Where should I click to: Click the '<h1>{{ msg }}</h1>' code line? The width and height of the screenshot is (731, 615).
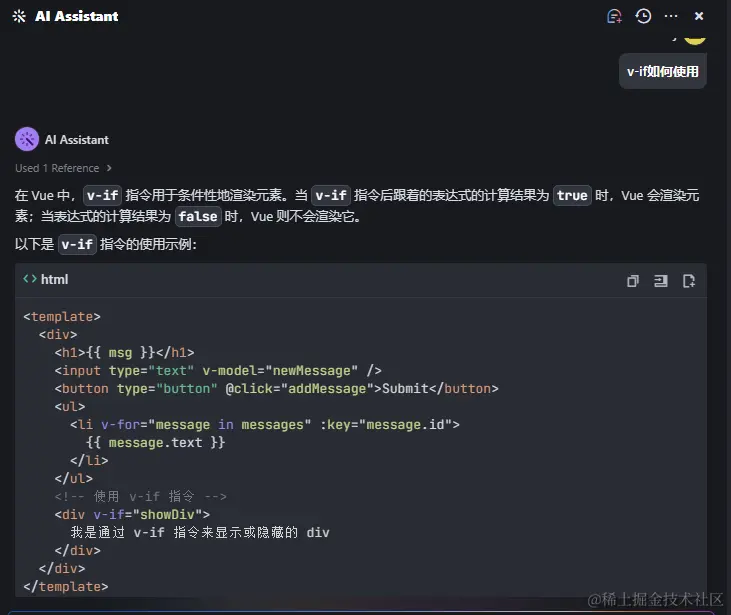(x=124, y=352)
